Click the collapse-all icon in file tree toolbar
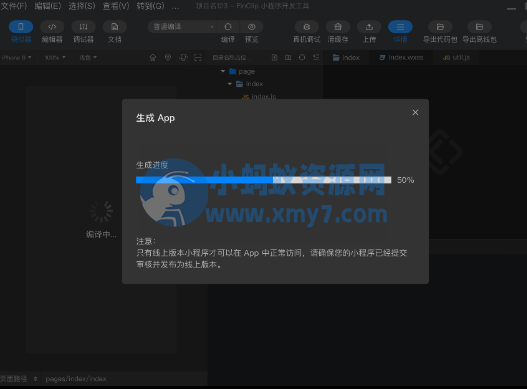 tap(316, 57)
